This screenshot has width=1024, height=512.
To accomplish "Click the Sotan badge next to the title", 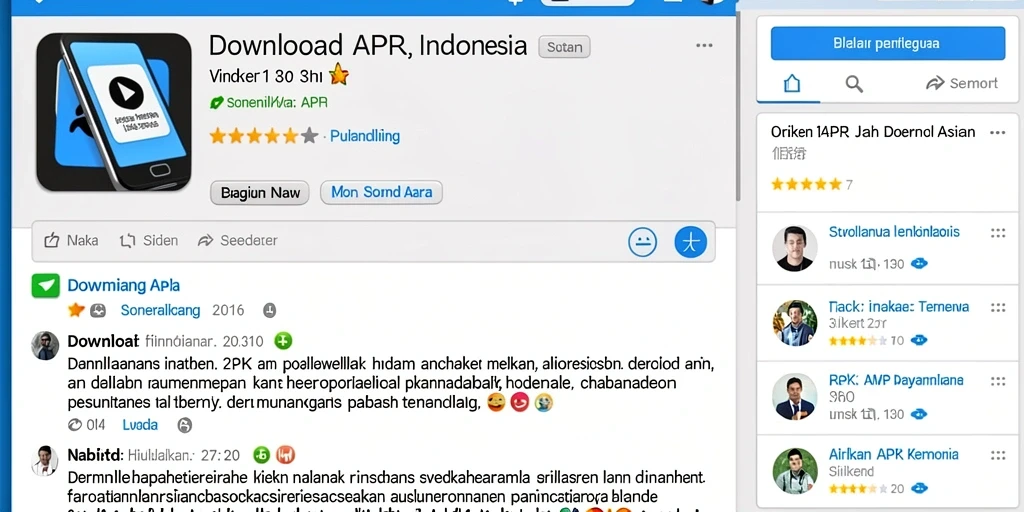I will 564,47.
